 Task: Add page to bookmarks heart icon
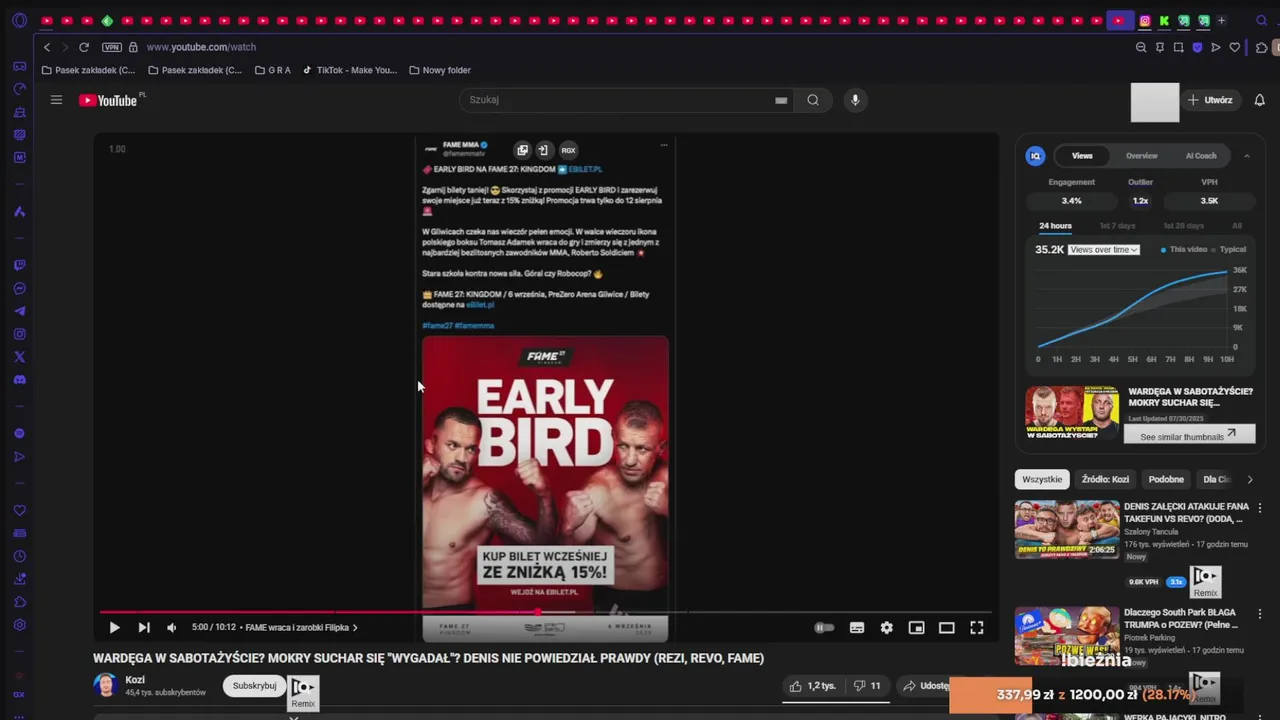tap(1235, 47)
